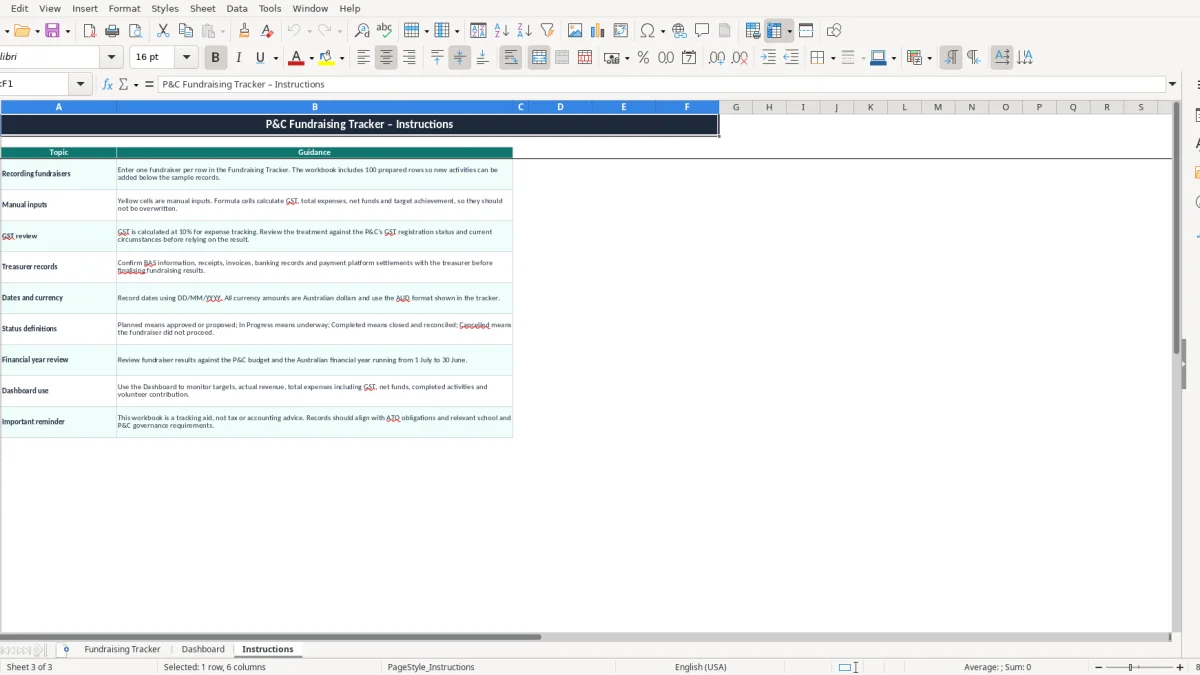This screenshot has height=675, width=1200.
Task: Open the Tools menu
Action: (270, 8)
